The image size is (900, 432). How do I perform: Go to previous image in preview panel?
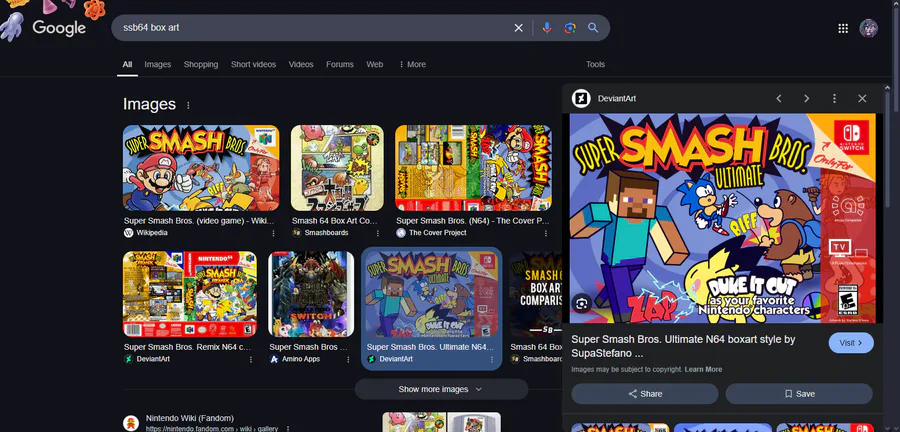pyautogui.click(x=779, y=99)
